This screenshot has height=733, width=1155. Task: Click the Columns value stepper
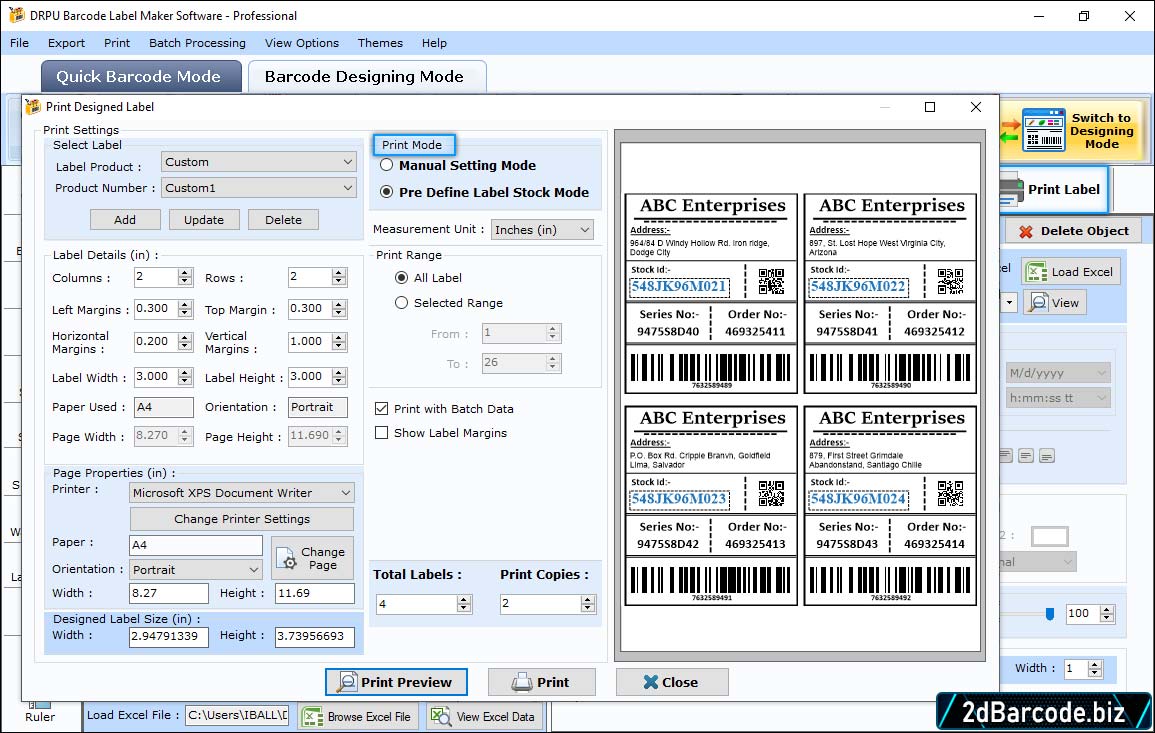185,277
